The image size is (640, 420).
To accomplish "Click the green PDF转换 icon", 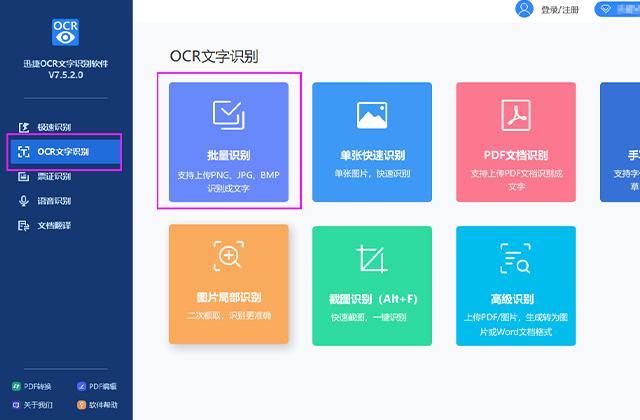I will [16, 386].
